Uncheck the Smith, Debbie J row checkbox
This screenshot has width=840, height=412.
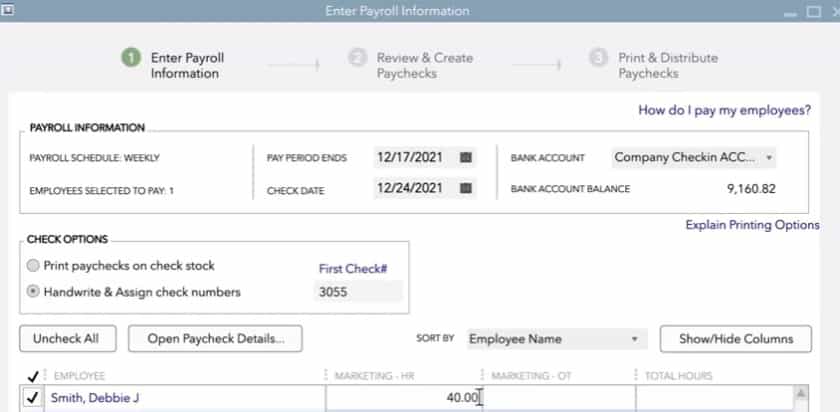(33, 398)
